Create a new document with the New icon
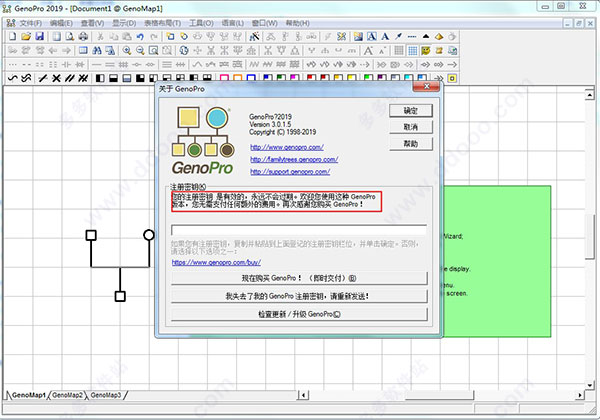 (x=13, y=37)
